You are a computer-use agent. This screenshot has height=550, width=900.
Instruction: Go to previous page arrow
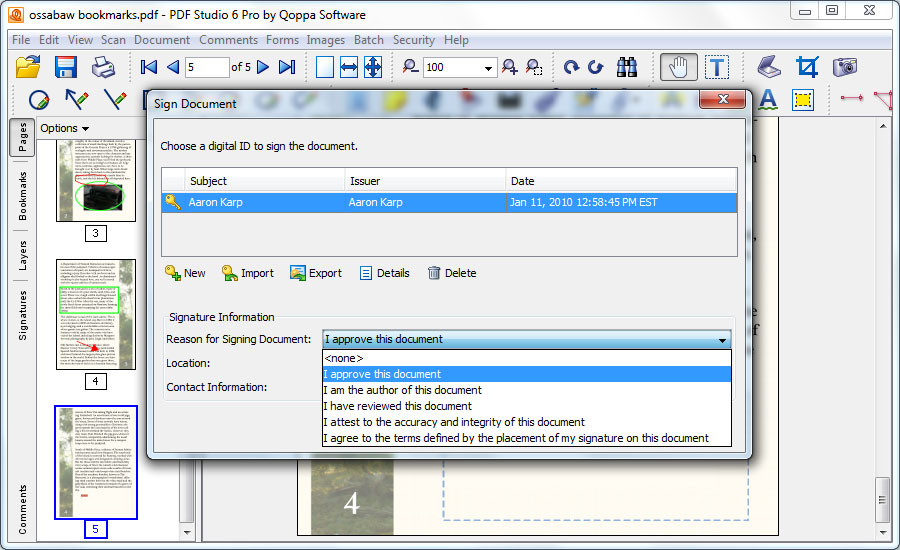coord(173,67)
